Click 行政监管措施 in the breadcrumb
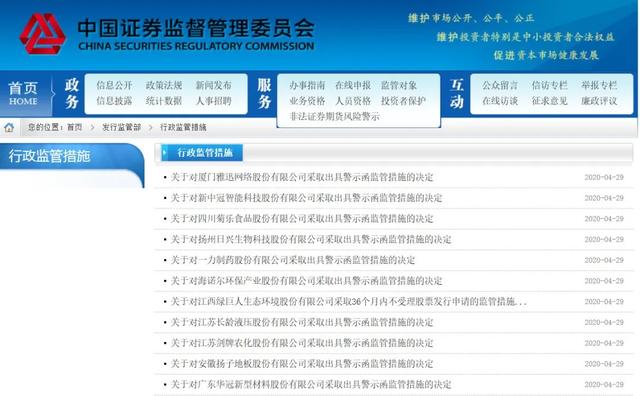This screenshot has height=396, width=640. pos(183,127)
